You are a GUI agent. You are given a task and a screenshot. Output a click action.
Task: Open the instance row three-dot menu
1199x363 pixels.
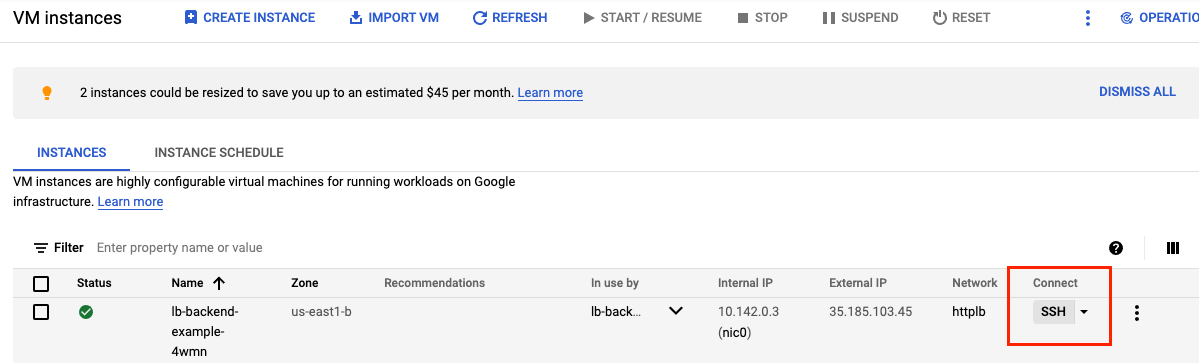coord(1137,312)
